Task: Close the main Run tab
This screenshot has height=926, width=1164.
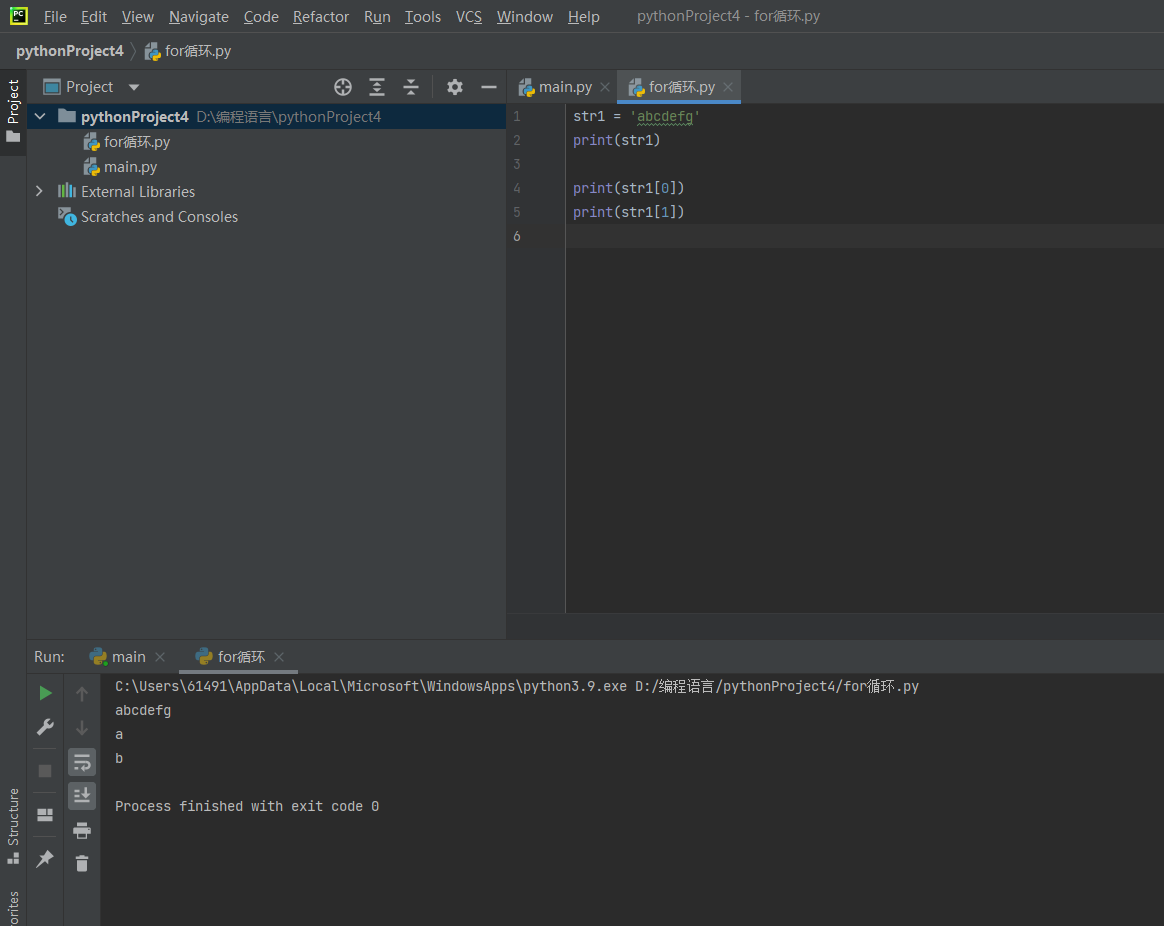Action: pos(160,656)
